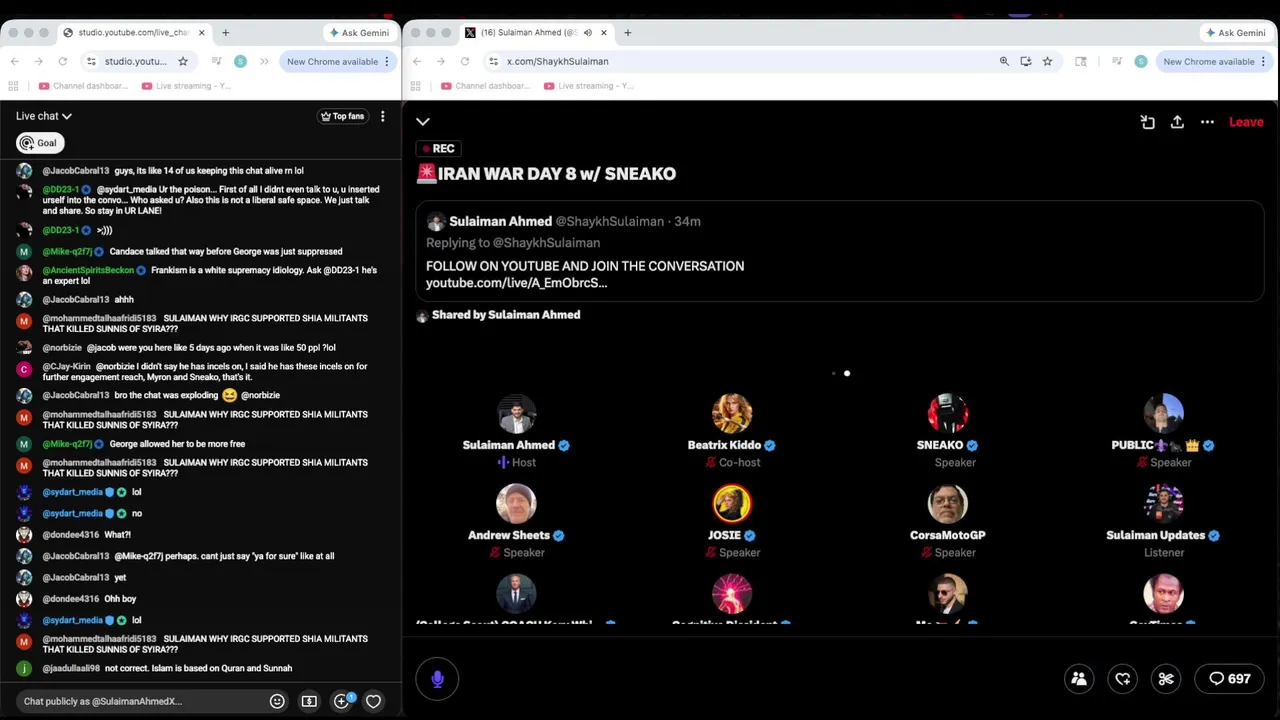Open site info icon in X address bar
Image resolution: width=1280 pixels, height=720 pixels.
[x=494, y=61]
